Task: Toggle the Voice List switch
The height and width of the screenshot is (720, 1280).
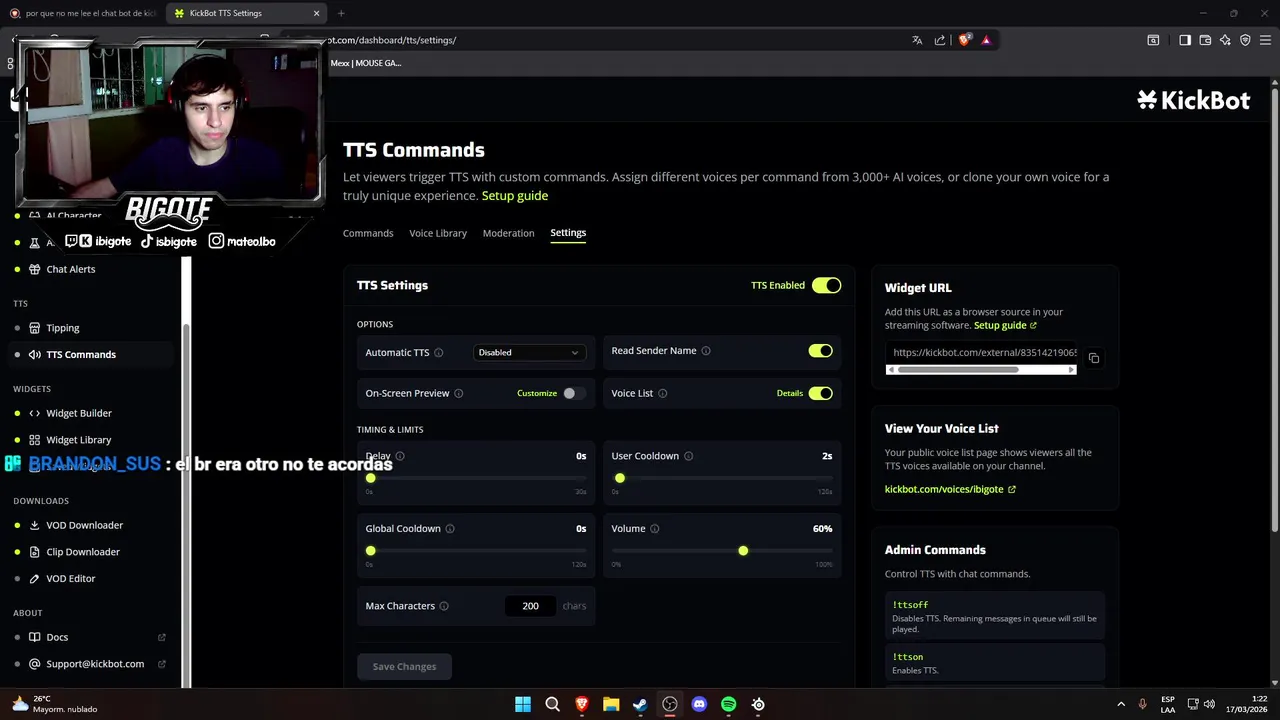Action: pyautogui.click(x=820, y=393)
